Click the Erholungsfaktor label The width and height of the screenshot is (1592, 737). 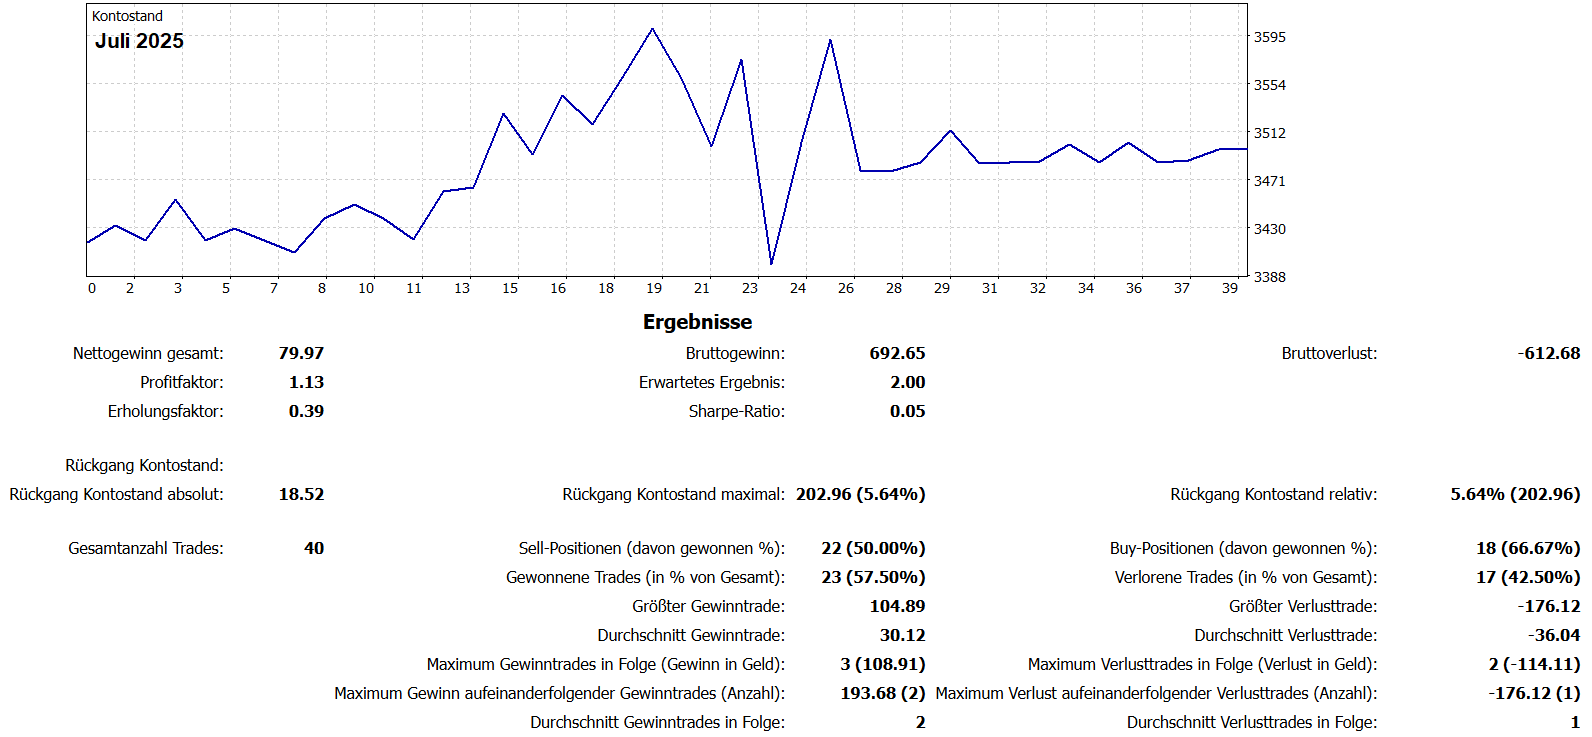(x=166, y=411)
